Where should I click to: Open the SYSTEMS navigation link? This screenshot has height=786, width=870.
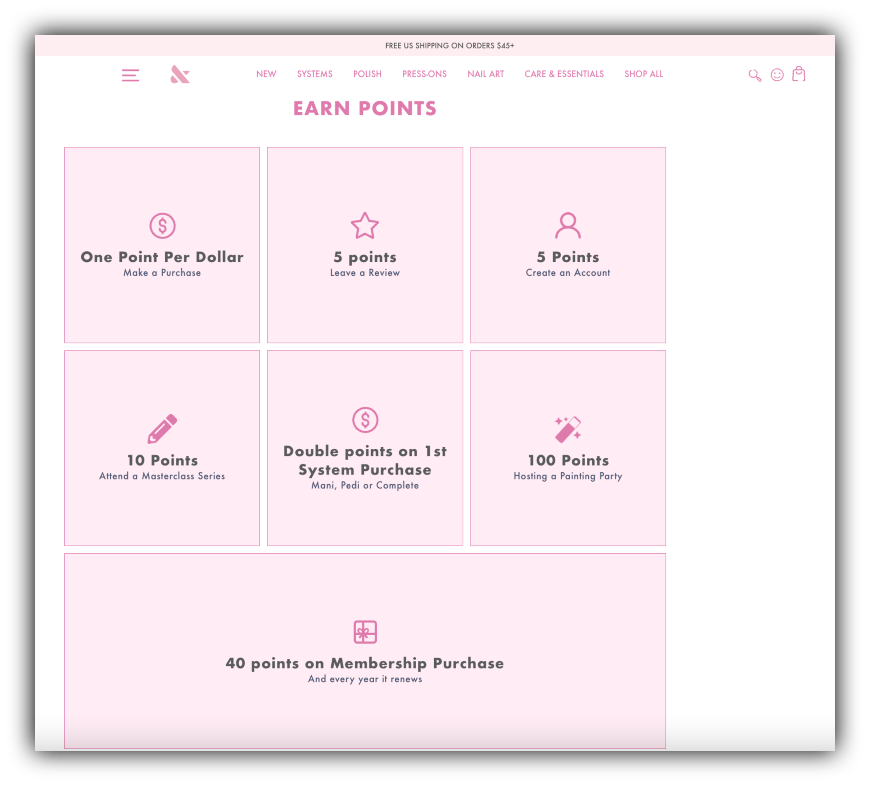click(x=314, y=74)
